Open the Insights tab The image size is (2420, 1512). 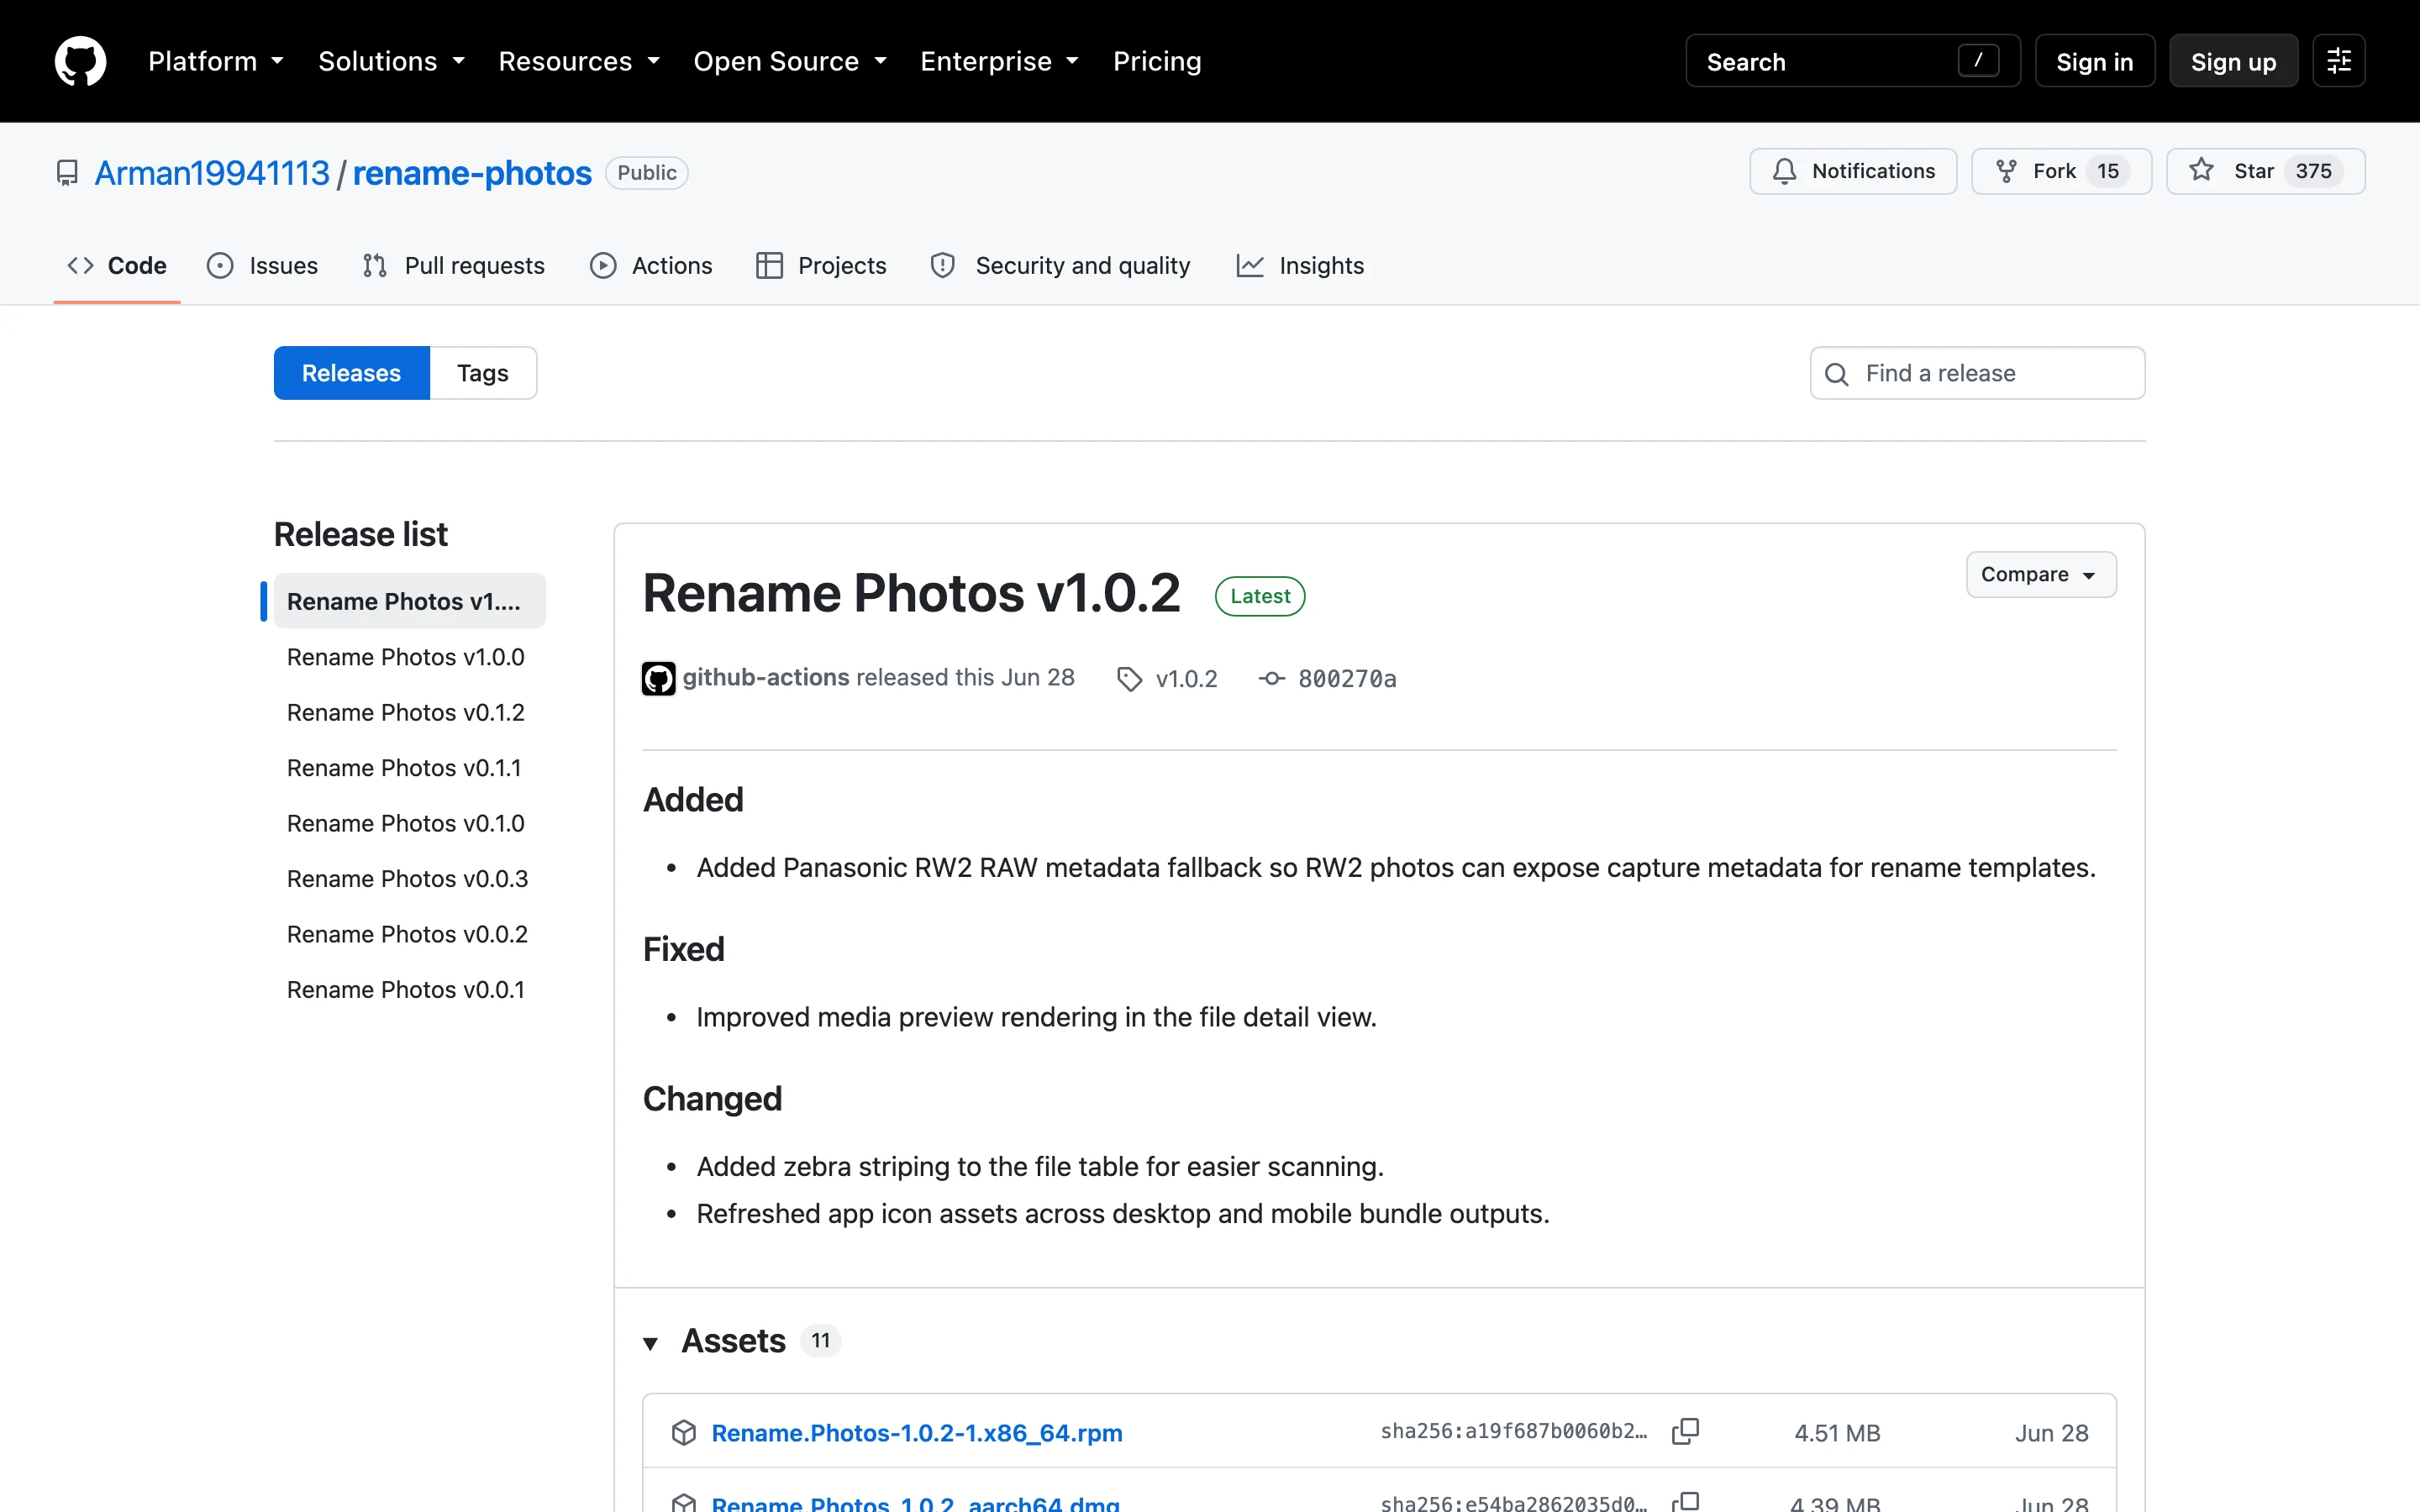click(x=1300, y=265)
